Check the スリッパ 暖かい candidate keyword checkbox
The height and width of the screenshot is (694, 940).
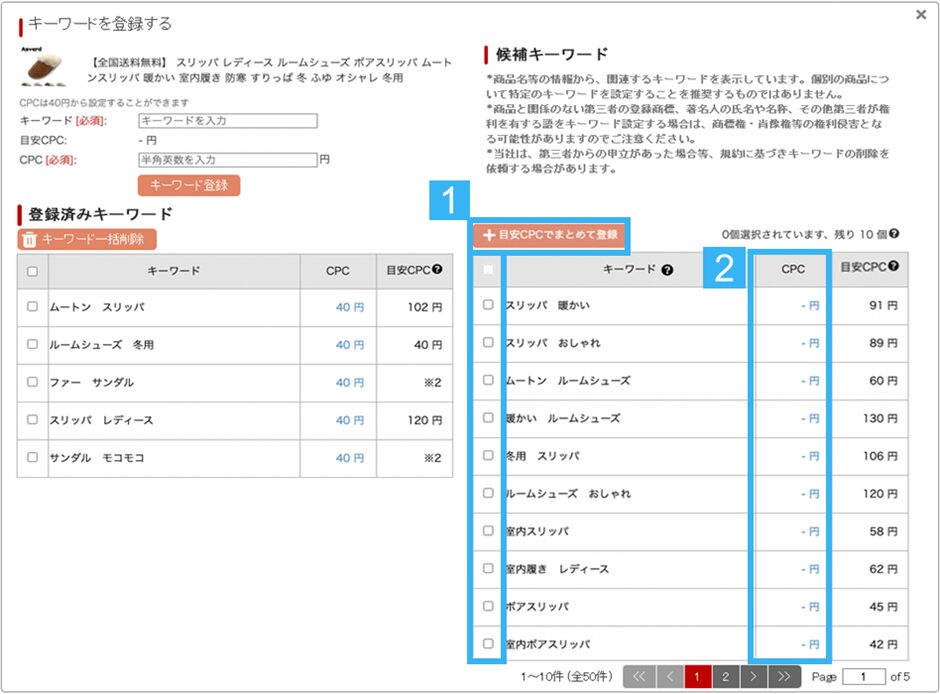(x=488, y=305)
